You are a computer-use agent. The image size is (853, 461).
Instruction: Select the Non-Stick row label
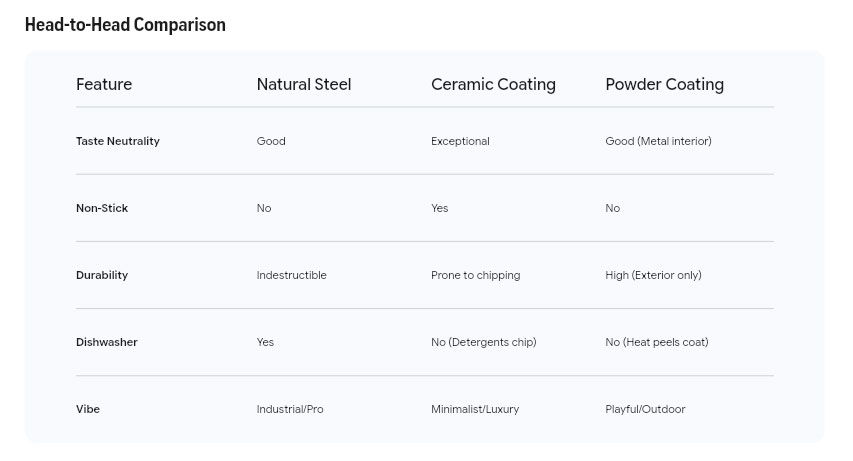coord(102,208)
